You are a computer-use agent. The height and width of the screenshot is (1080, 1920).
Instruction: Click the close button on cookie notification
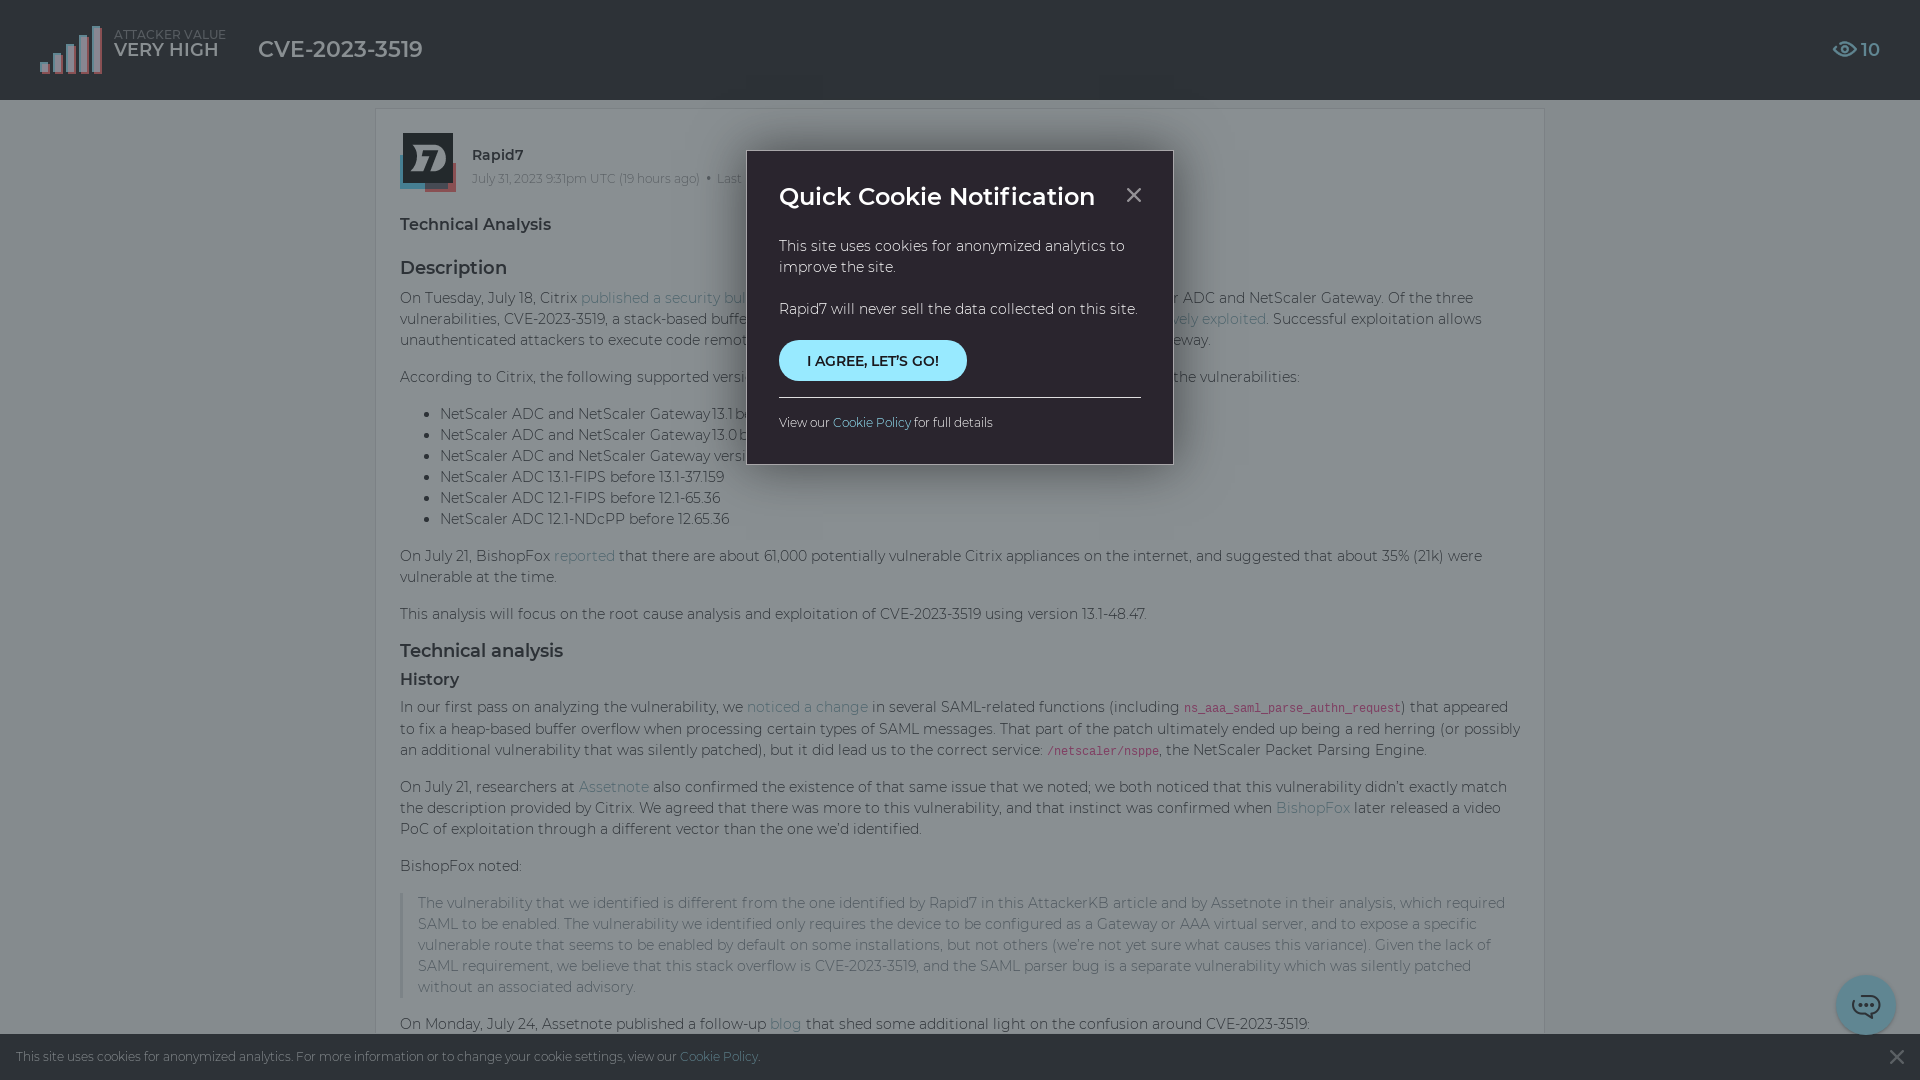point(1134,195)
